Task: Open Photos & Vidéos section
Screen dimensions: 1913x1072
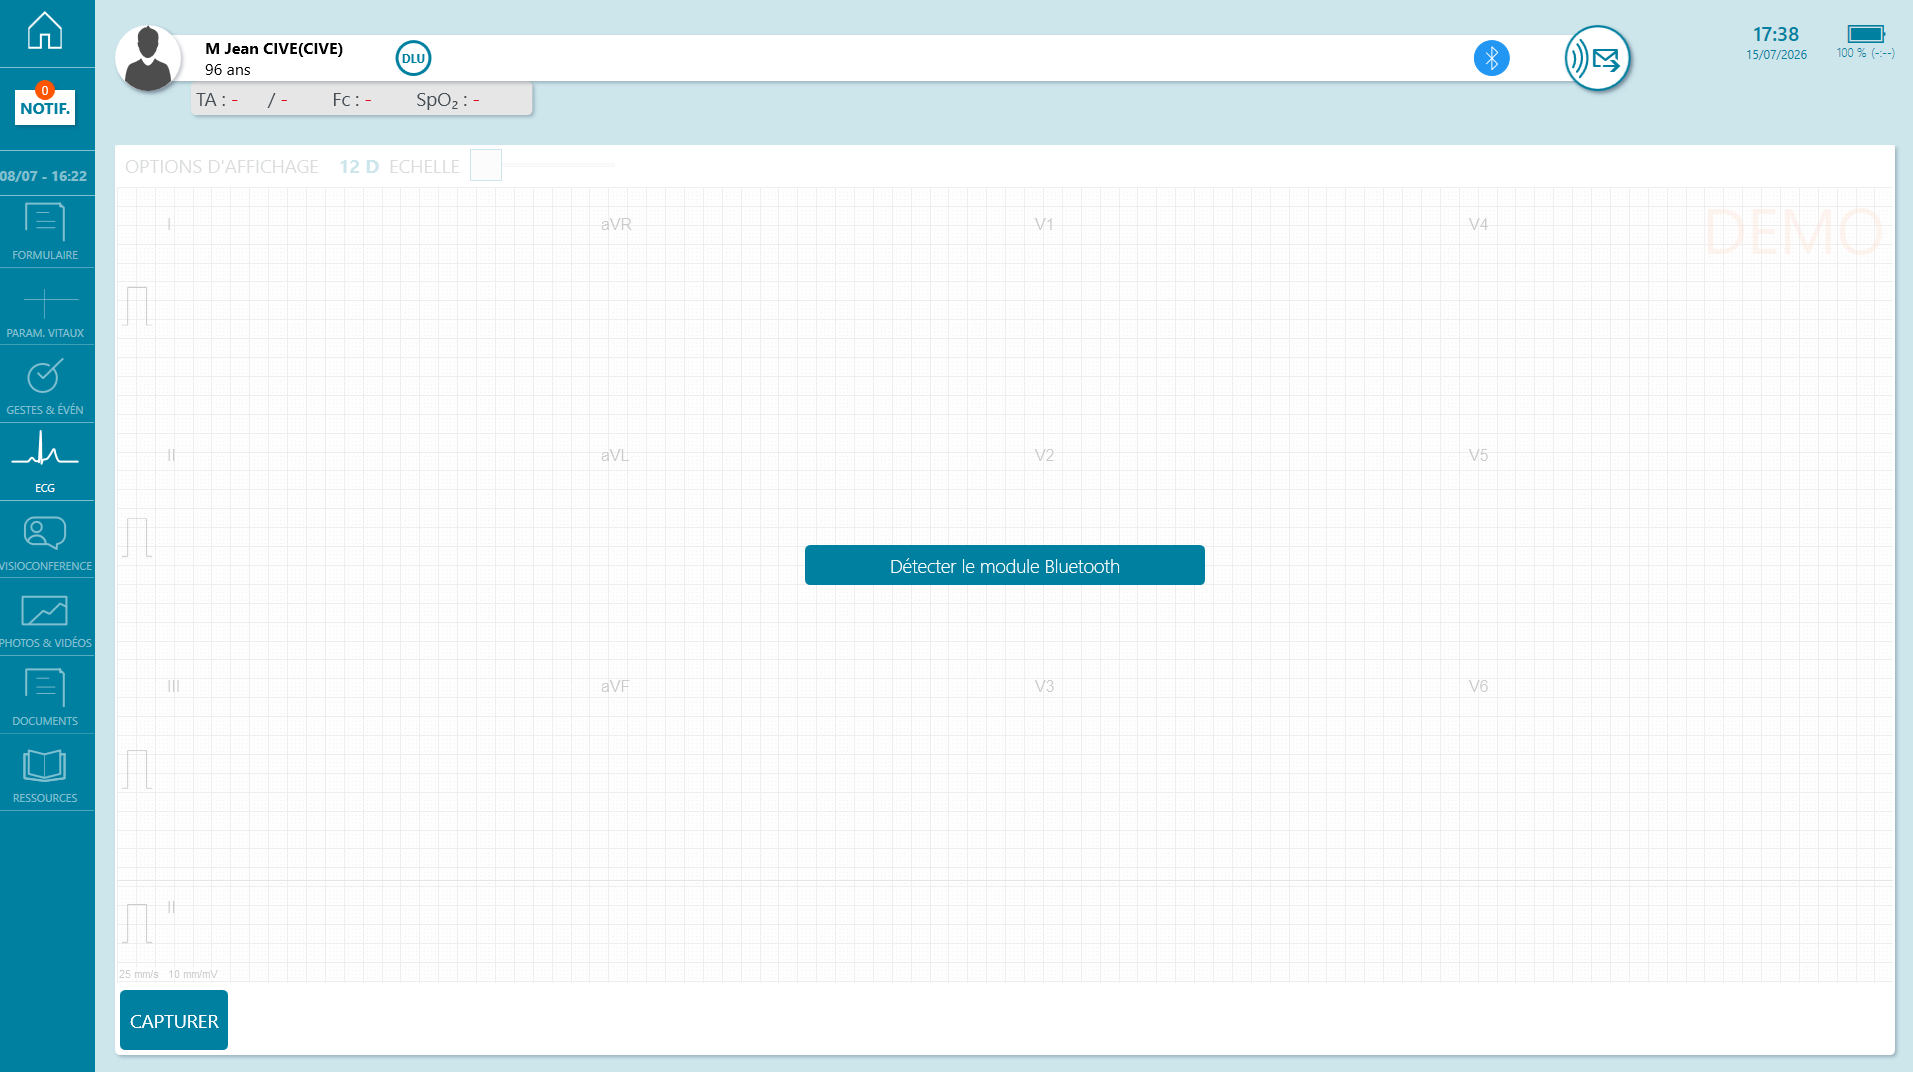Action: click(45, 620)
